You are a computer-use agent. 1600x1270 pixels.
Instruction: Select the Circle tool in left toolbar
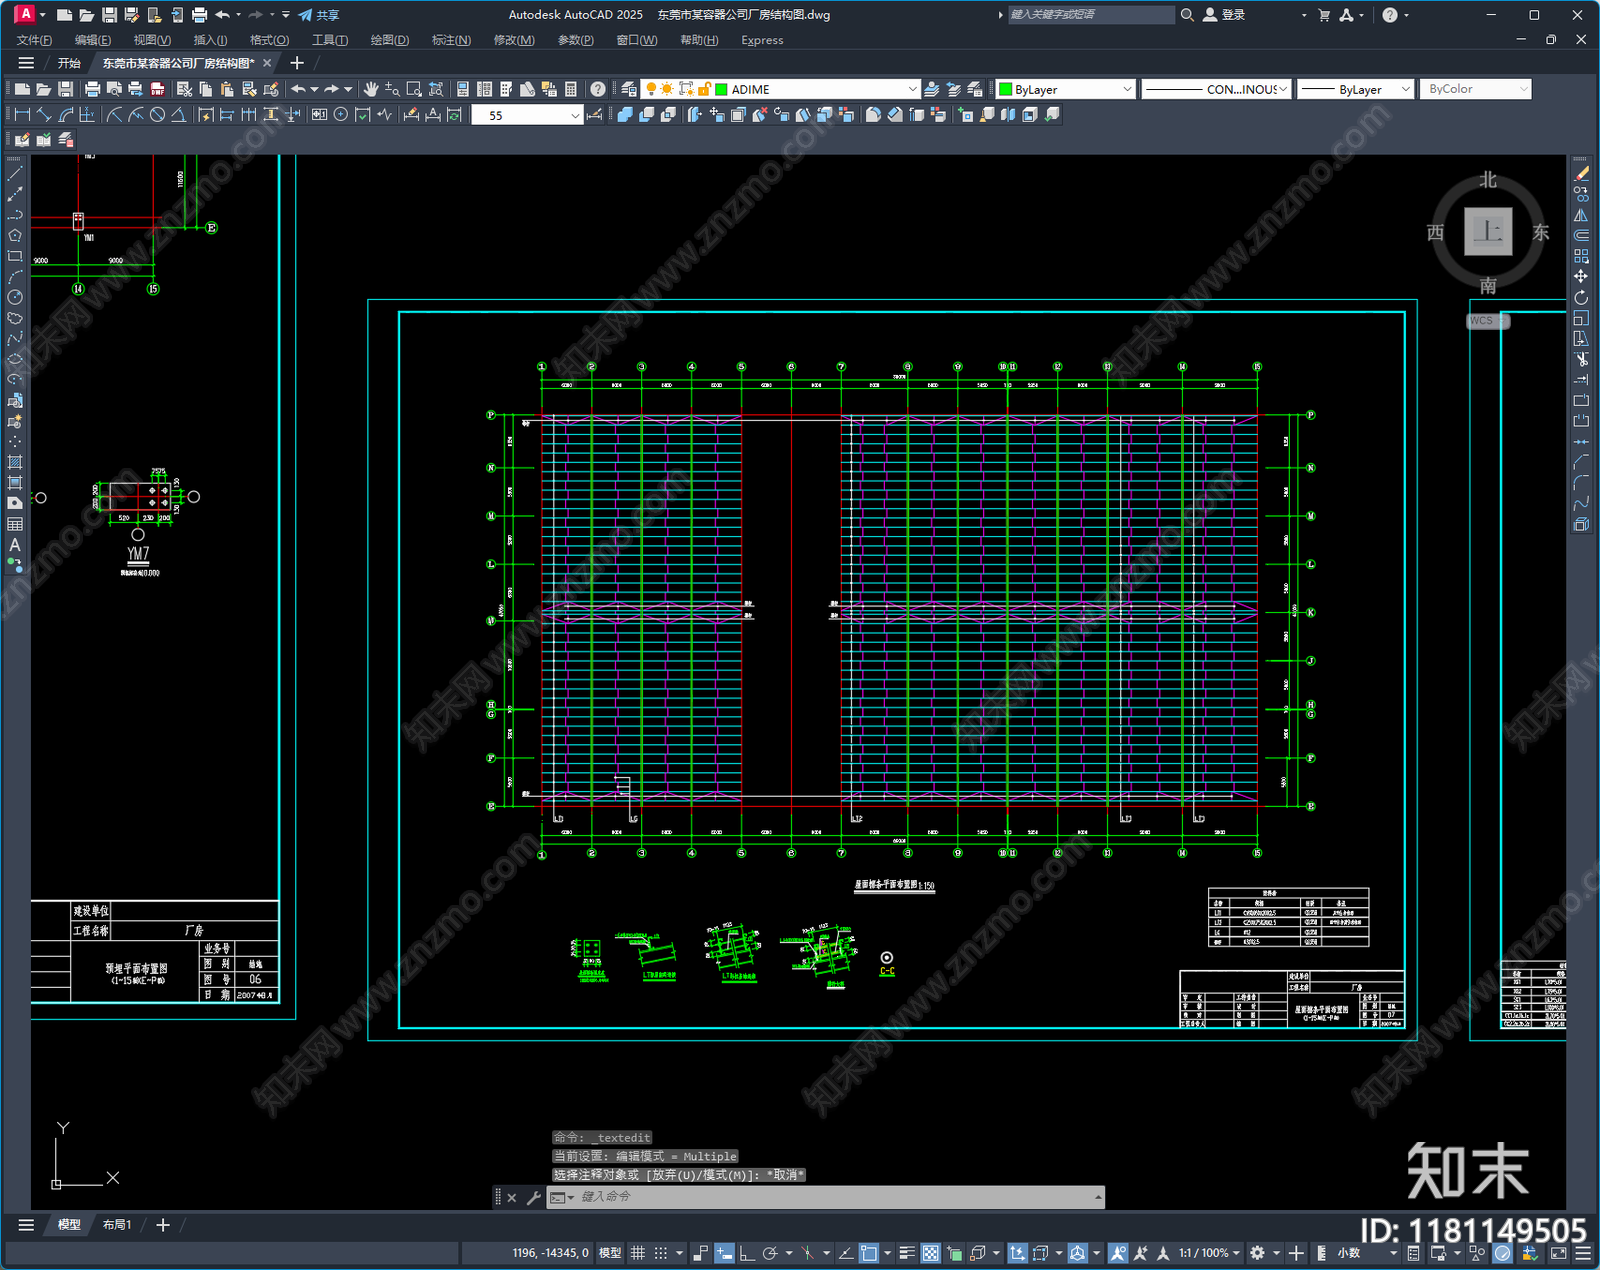15,297
